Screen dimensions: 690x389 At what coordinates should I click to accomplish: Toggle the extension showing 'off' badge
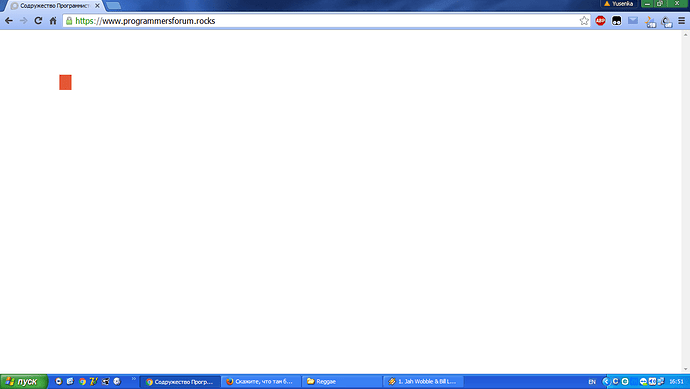667,22
